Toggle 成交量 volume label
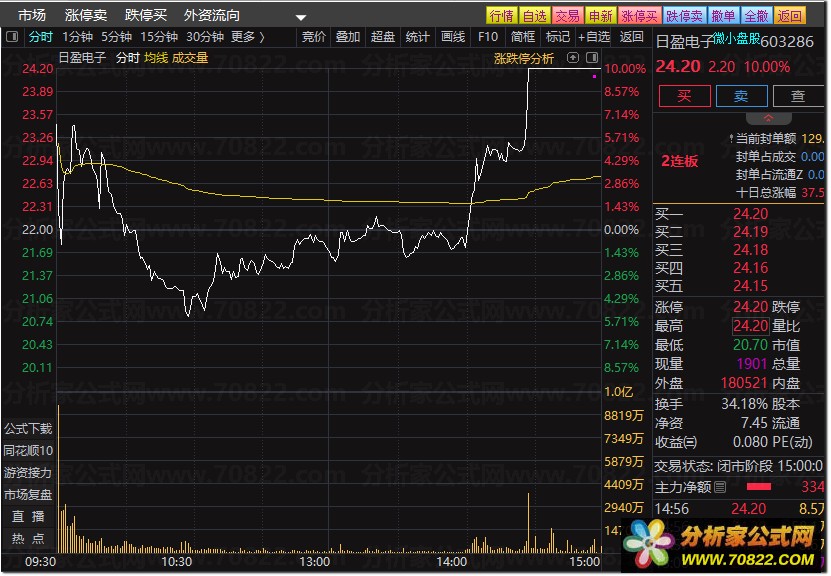 click(x=190, y=58)
